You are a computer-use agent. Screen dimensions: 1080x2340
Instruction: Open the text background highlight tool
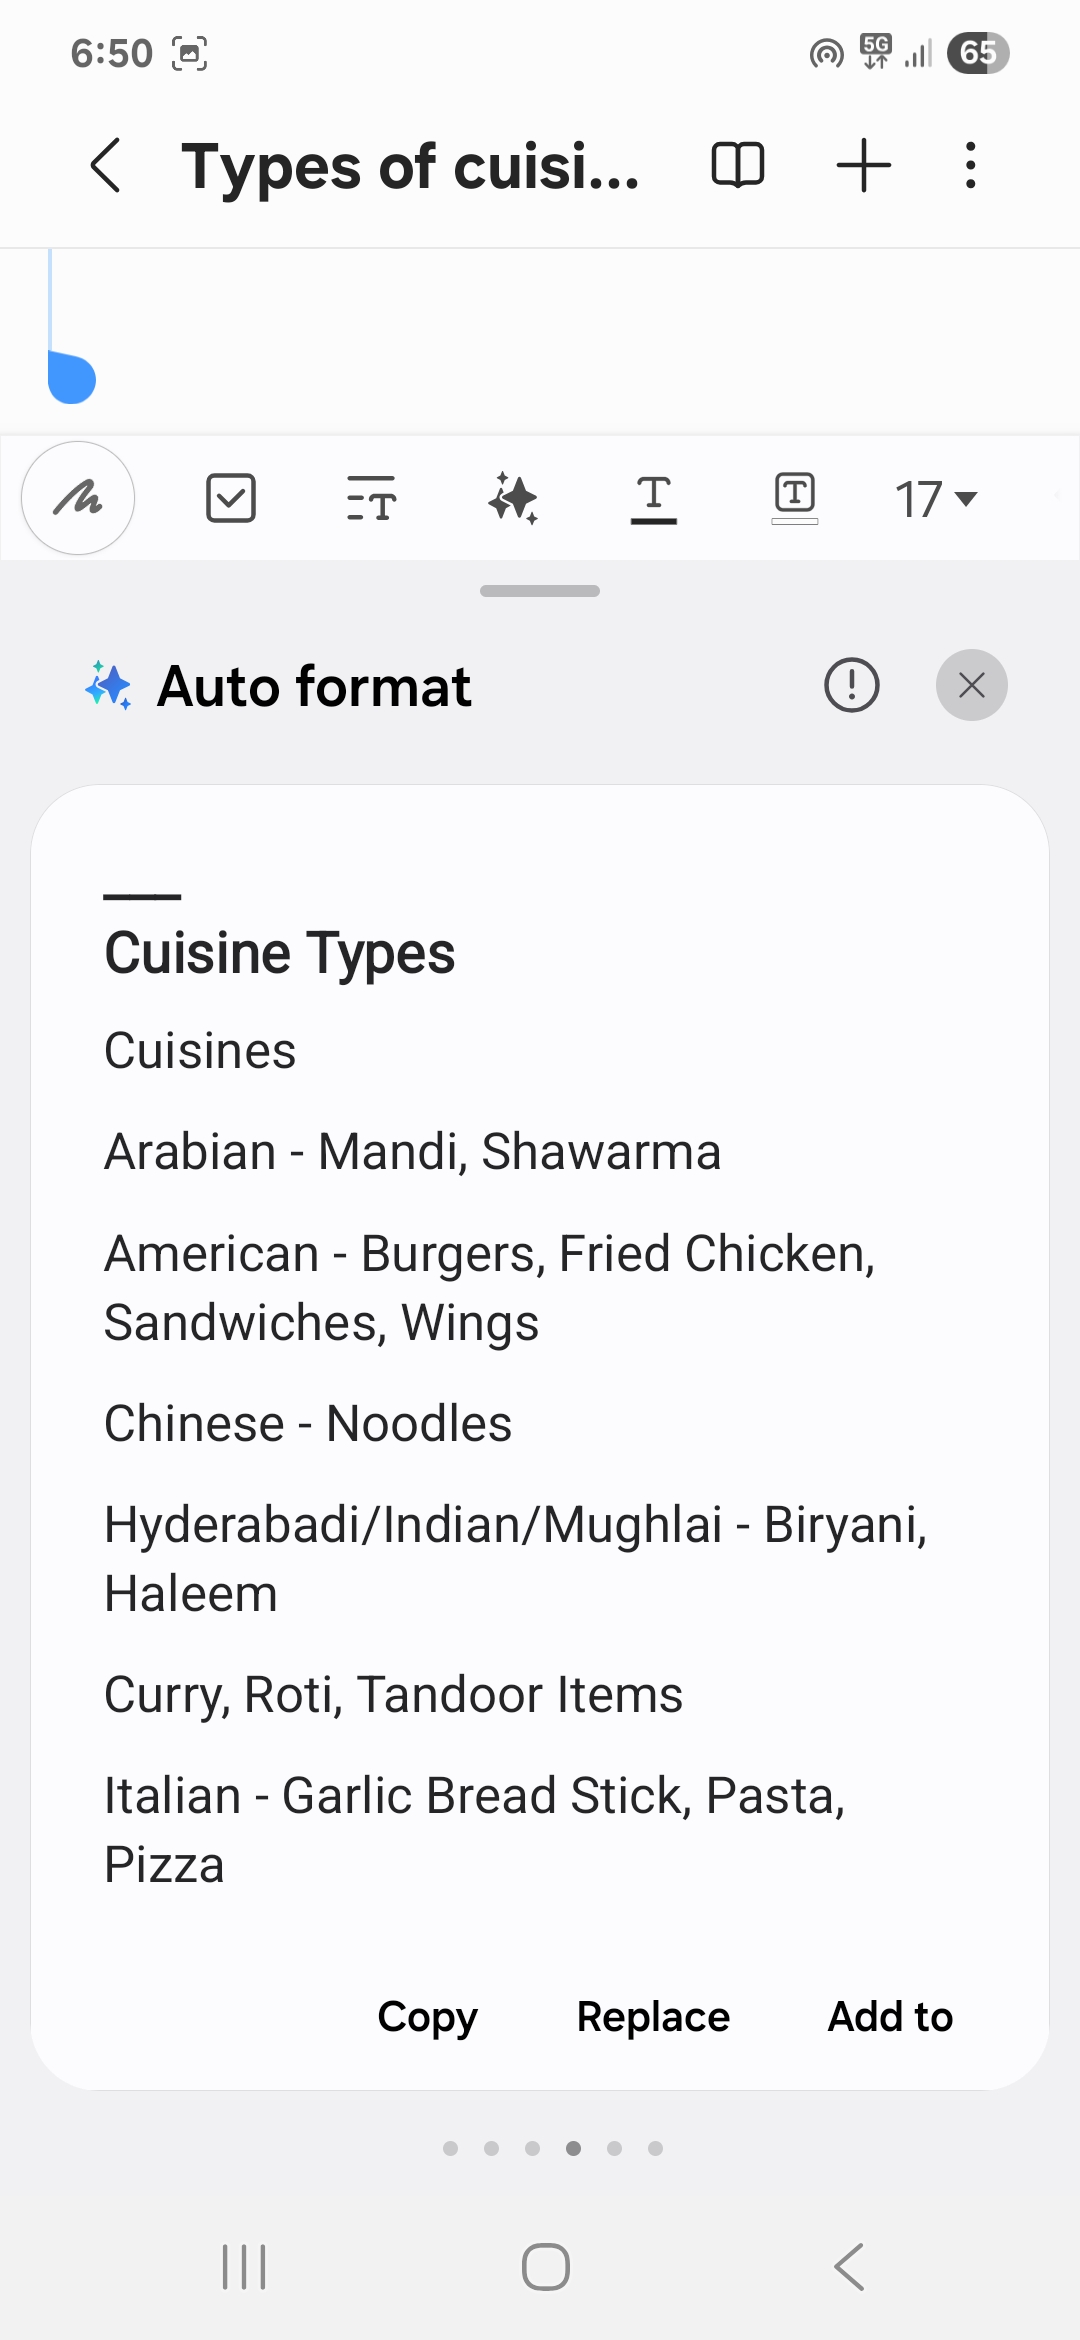click(795, 498)
